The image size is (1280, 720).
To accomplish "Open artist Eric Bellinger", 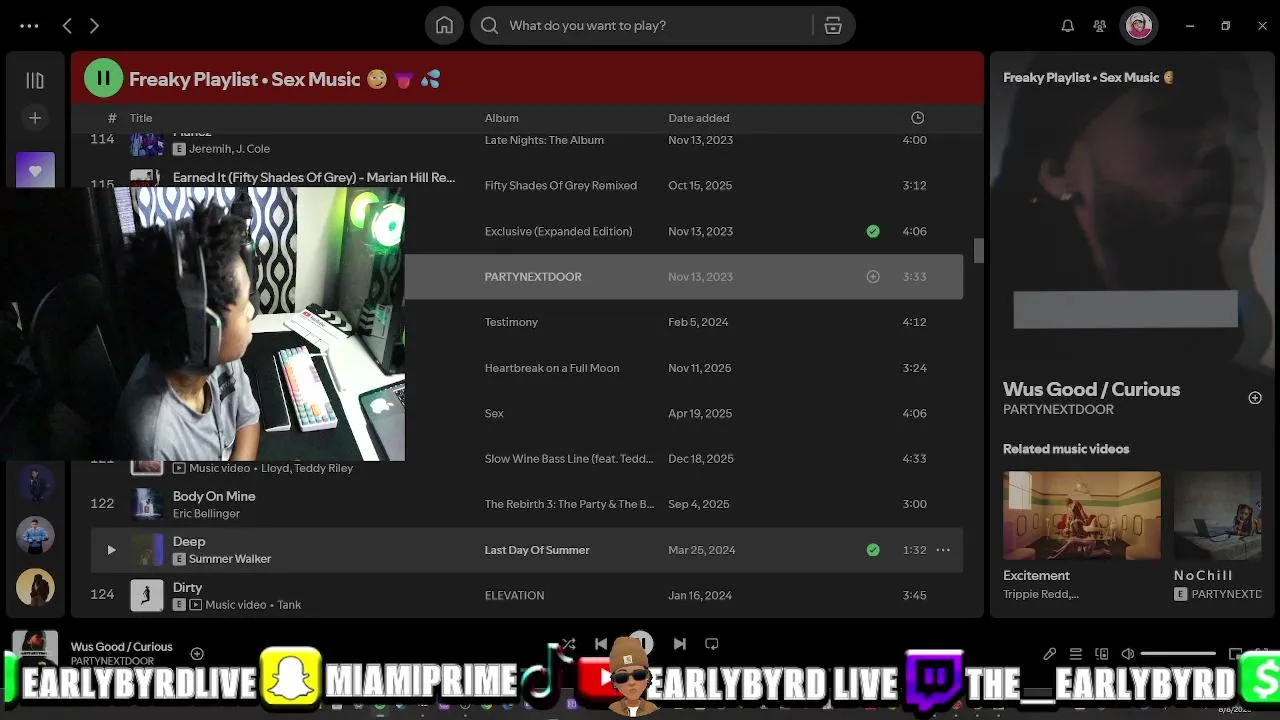I will click(206, 514).
